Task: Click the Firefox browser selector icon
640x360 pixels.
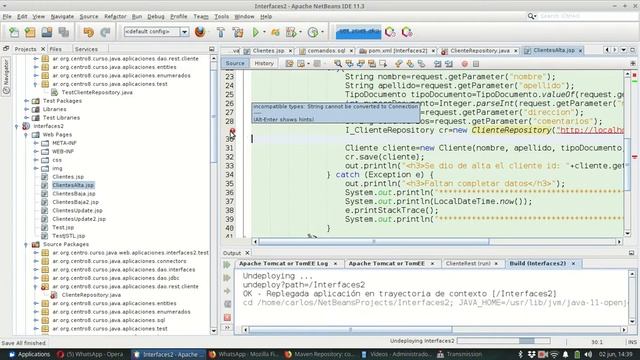Action: [x=200, y=32]
